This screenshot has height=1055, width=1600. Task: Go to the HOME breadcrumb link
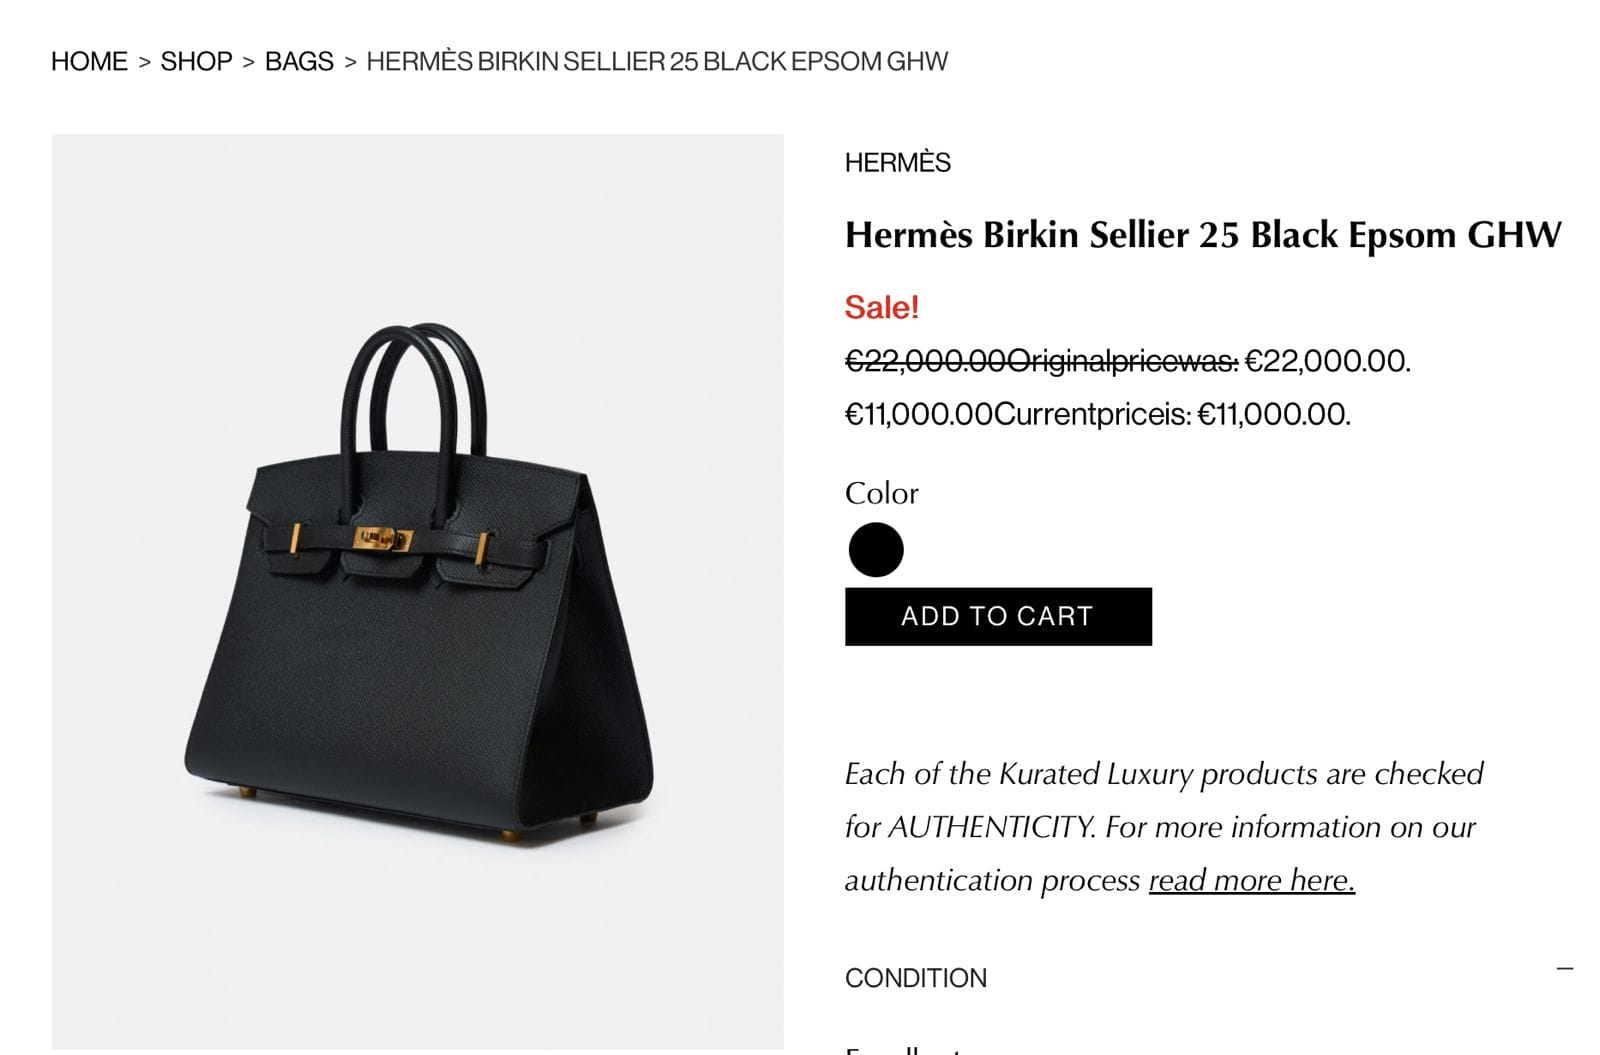click(89, 61)
